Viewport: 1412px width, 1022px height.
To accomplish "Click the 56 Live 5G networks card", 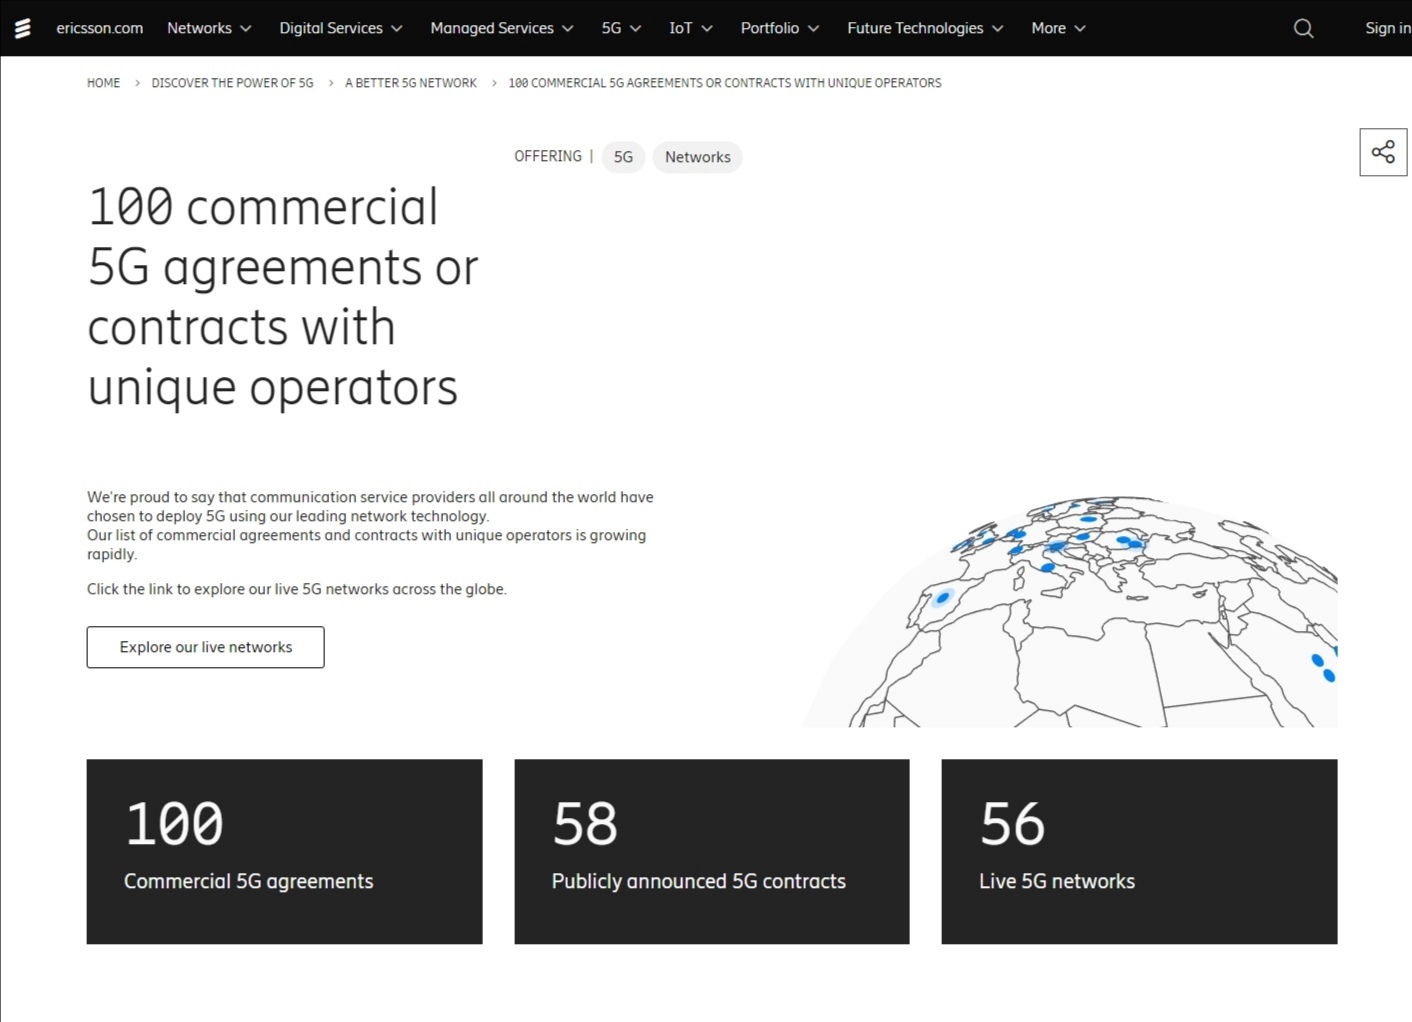I will pos(1139,851).
